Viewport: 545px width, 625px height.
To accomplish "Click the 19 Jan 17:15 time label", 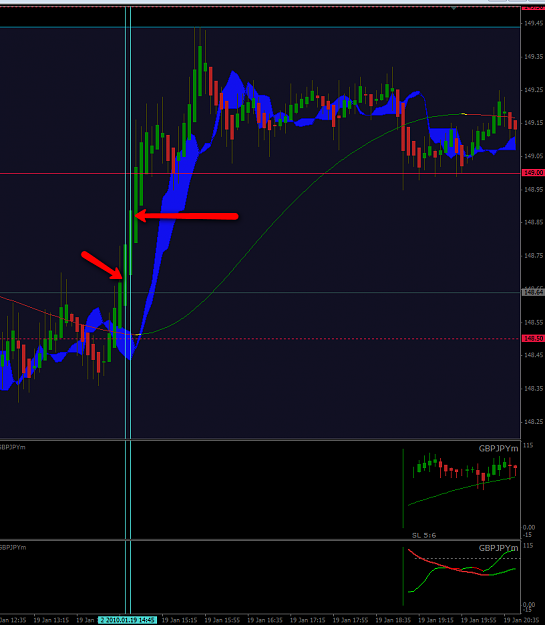I will tap(307, 621).
